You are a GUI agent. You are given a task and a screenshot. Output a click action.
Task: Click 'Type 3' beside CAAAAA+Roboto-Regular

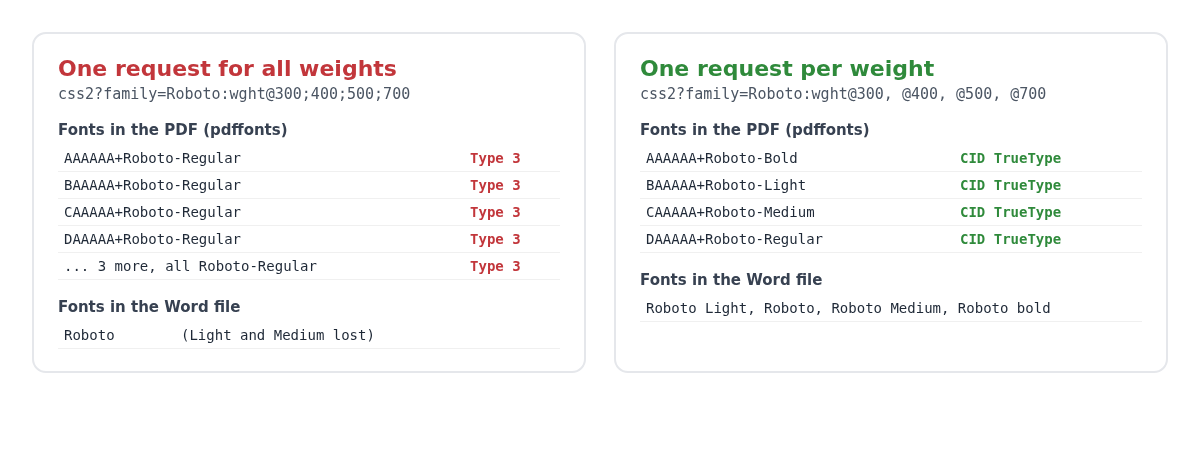click(x=495, y=212)
